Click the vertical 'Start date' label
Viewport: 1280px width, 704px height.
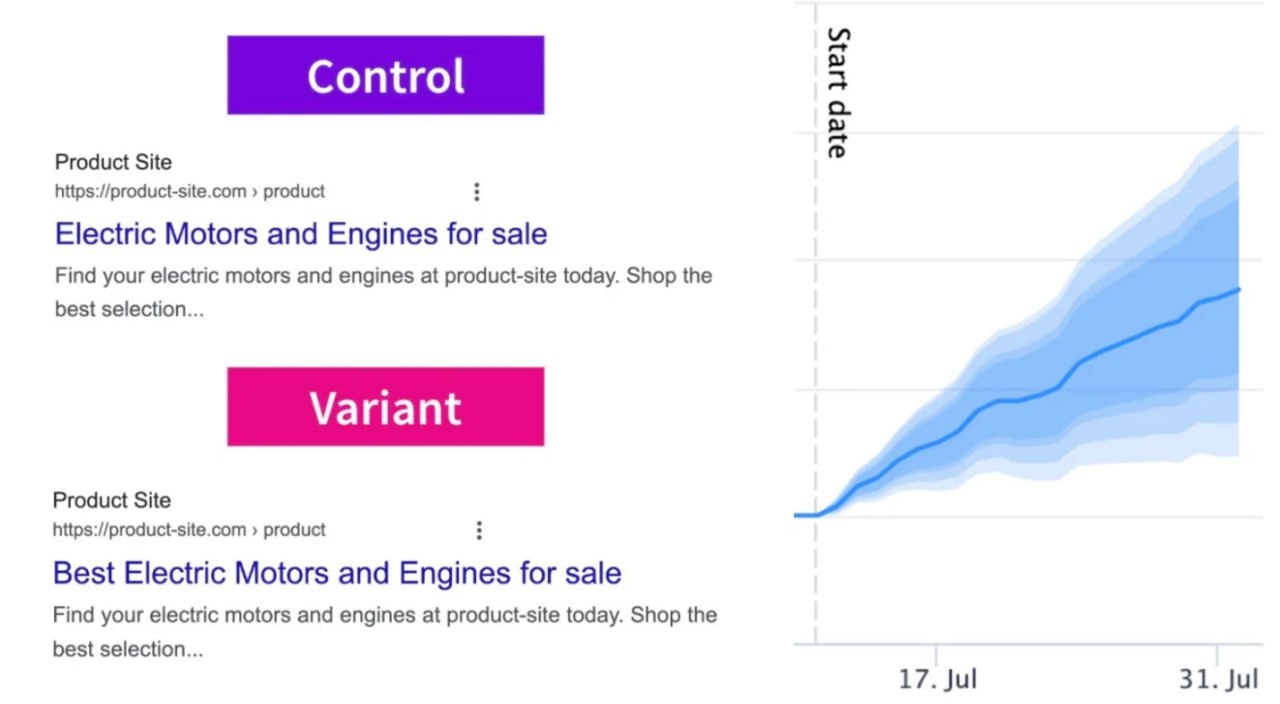click(x=838, y=93)
